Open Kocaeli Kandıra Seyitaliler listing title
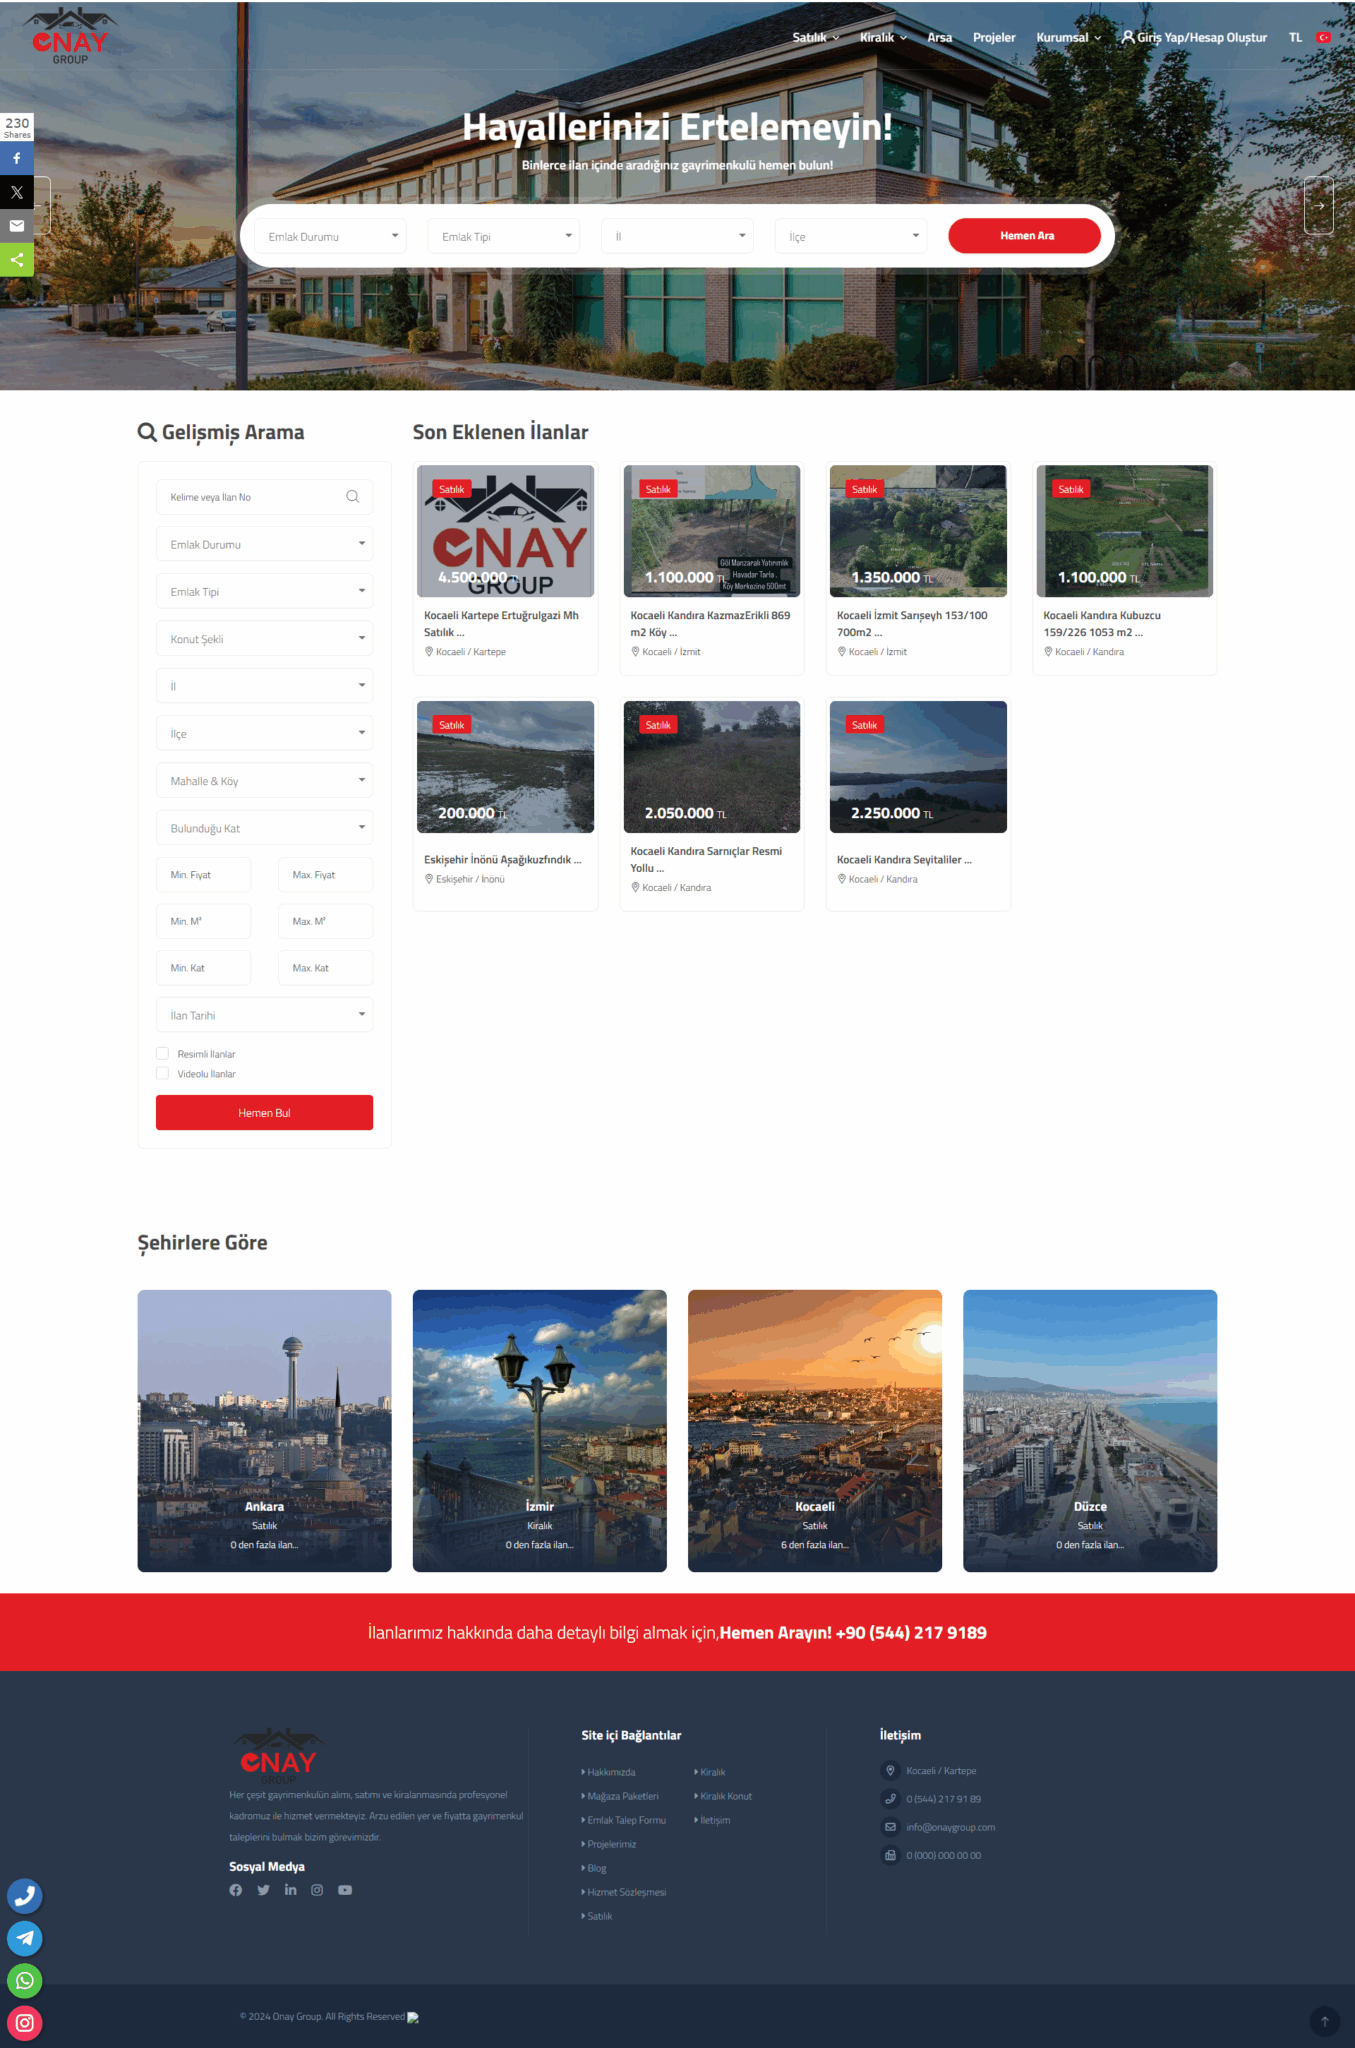Viewport: 1355px width, 2048px height. point(904,860)
